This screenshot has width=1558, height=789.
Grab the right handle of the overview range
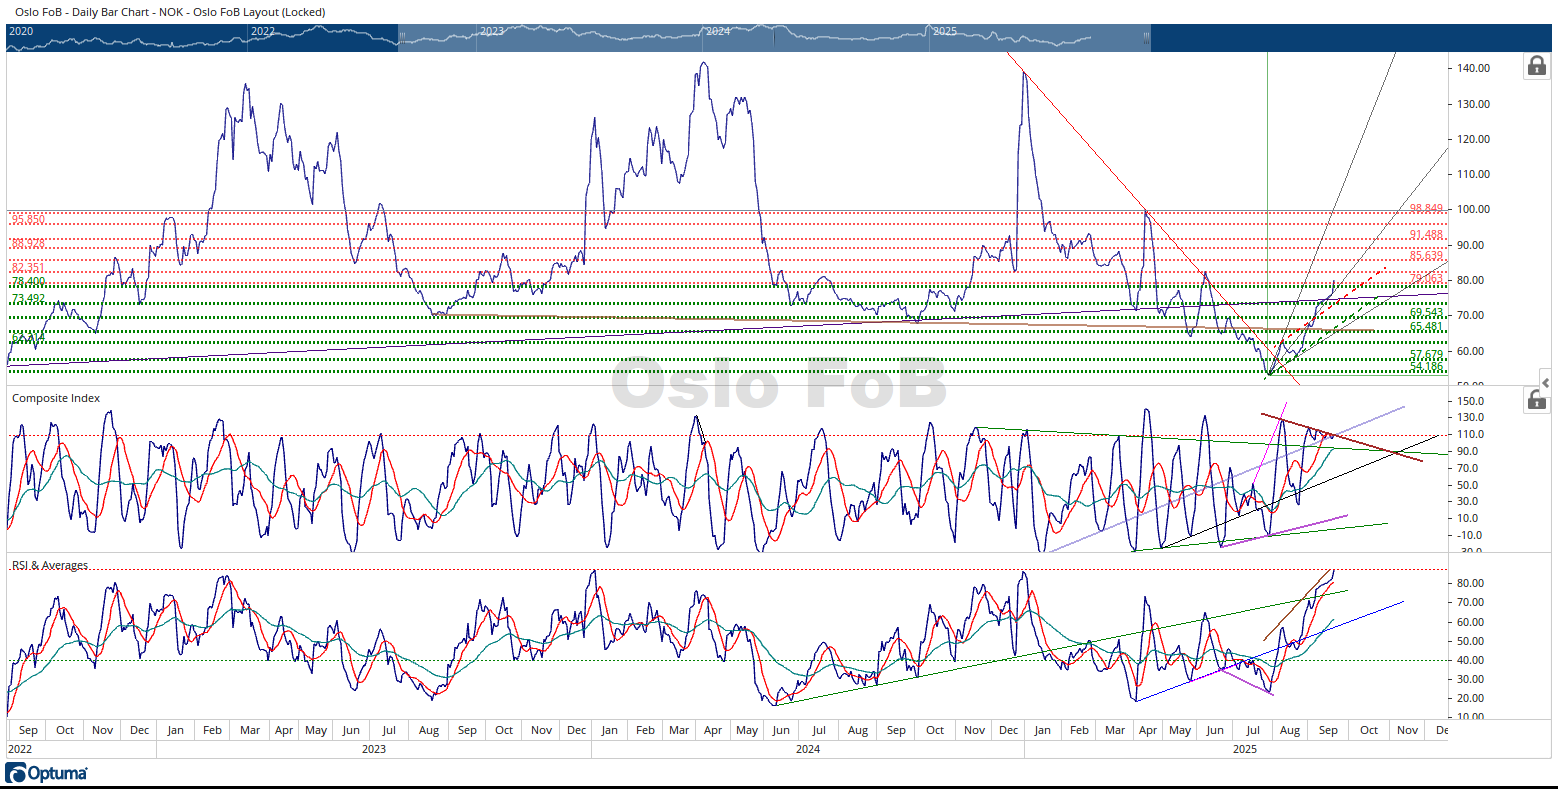1146,37
